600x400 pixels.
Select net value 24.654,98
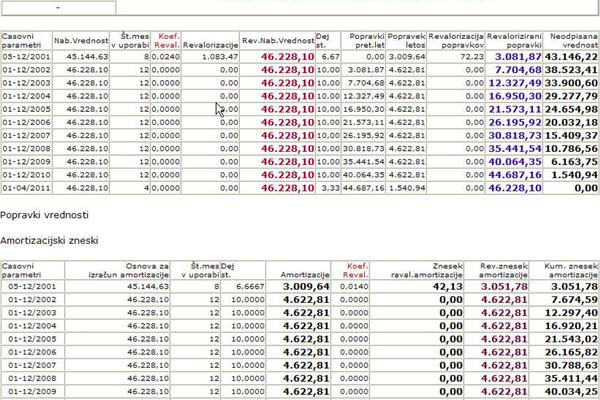point(571,109)
